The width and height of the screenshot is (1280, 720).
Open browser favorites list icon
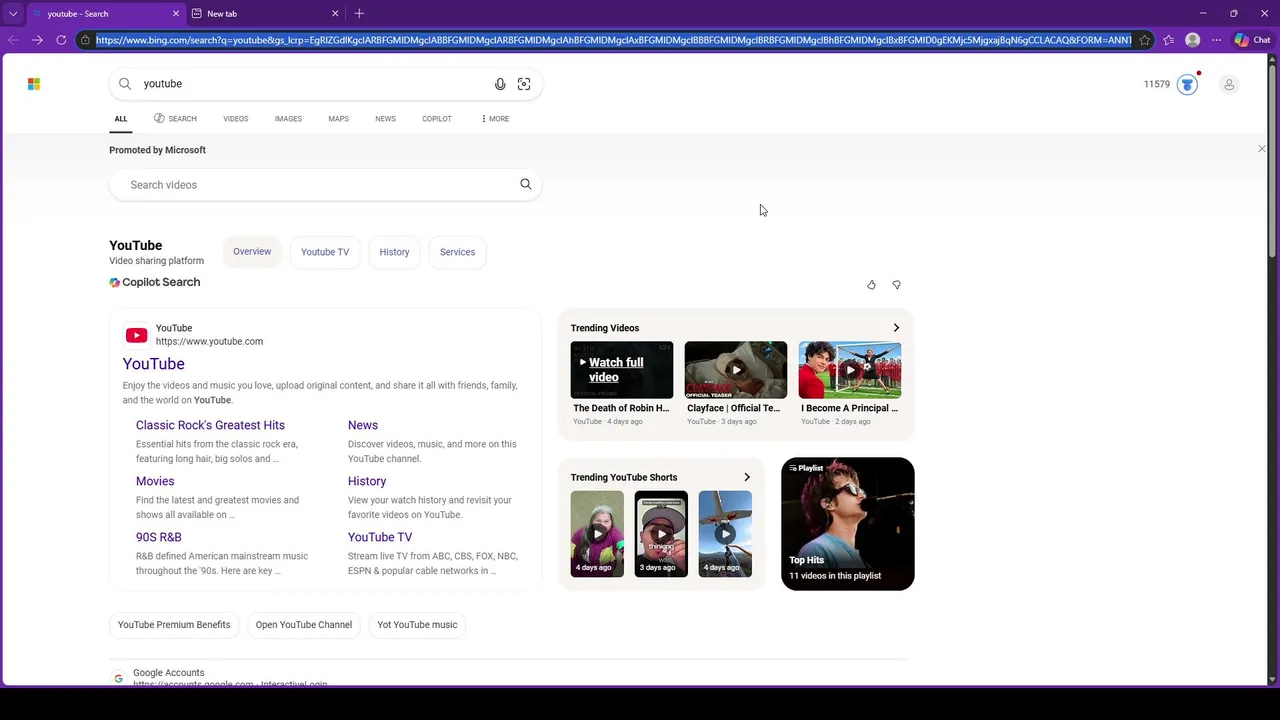click(x=1168, y=40)
